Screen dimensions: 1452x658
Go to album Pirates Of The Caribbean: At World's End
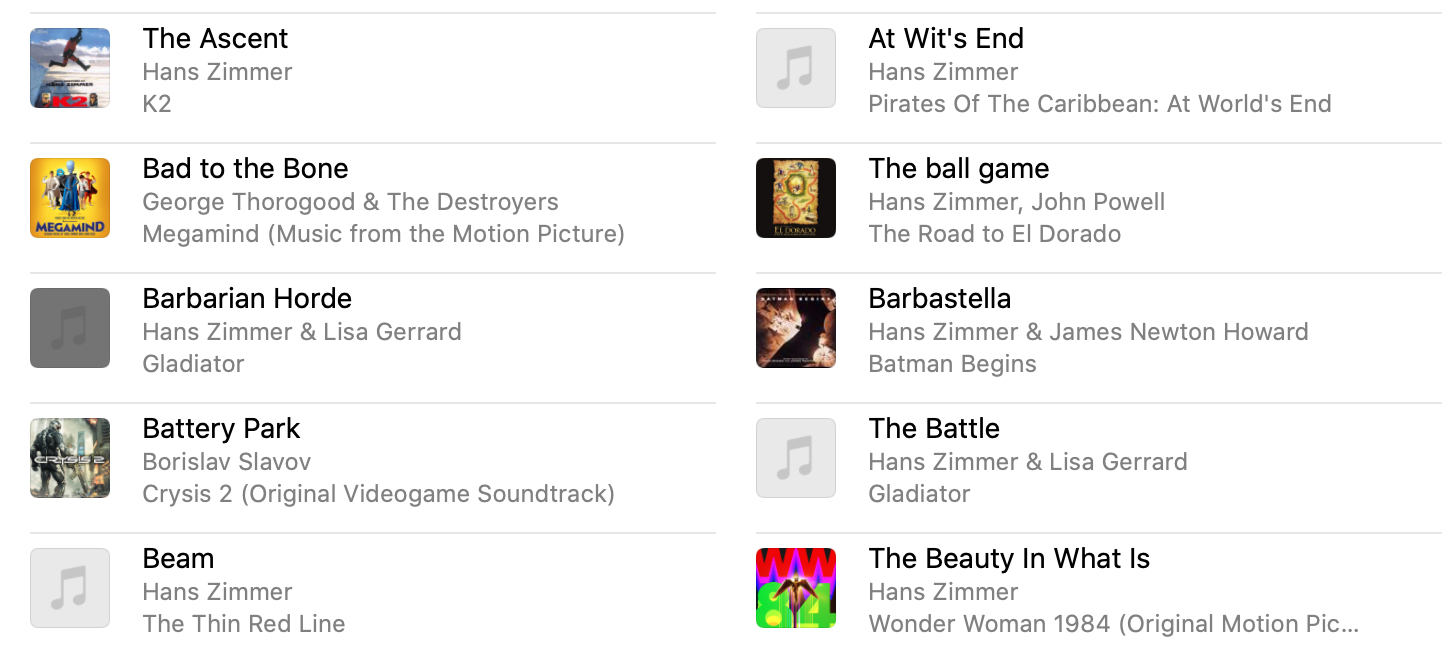1099,104
